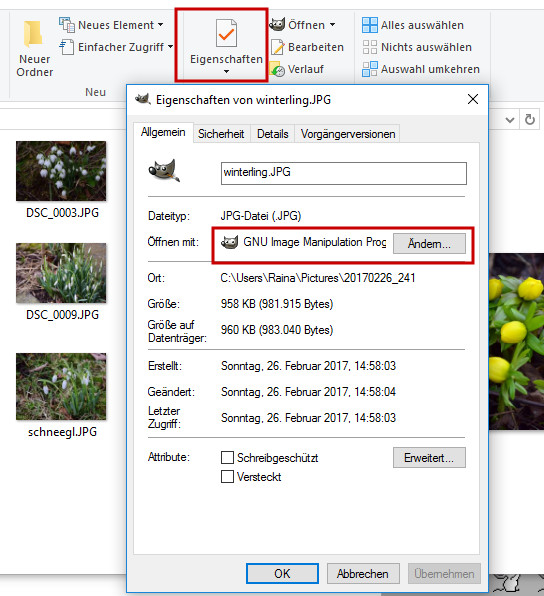Click Alles auswählen text
The height and width of the screenshot is (596, 544).
coord(422,25)
